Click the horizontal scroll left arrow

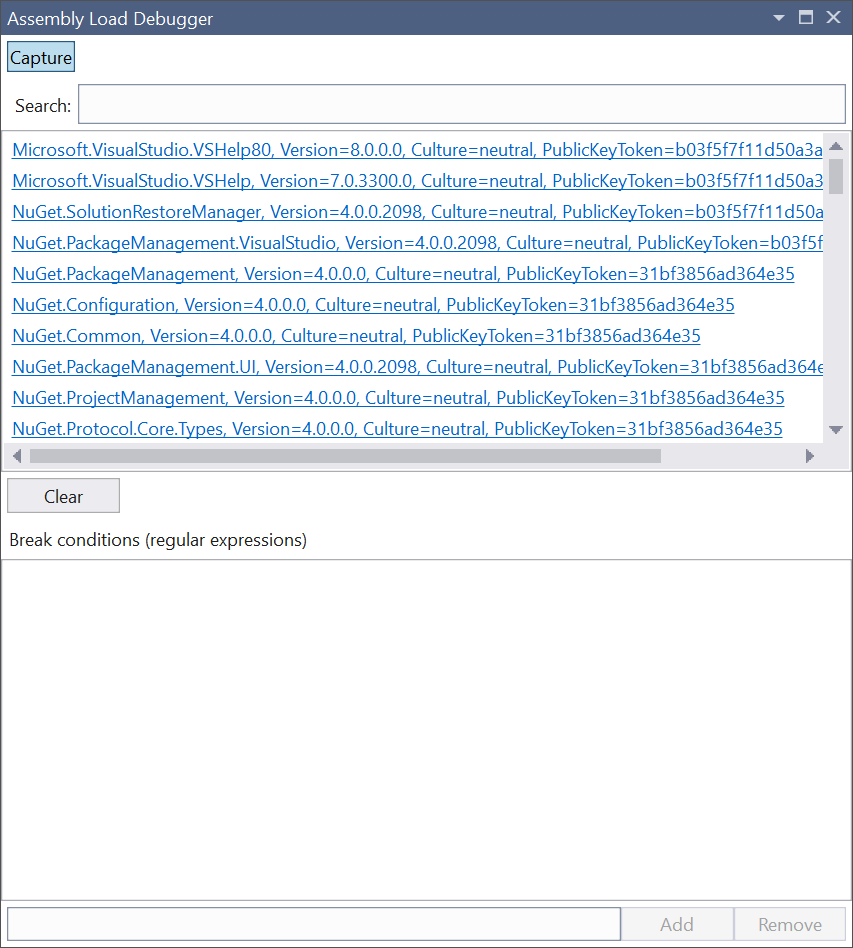[x=17, y=456]
